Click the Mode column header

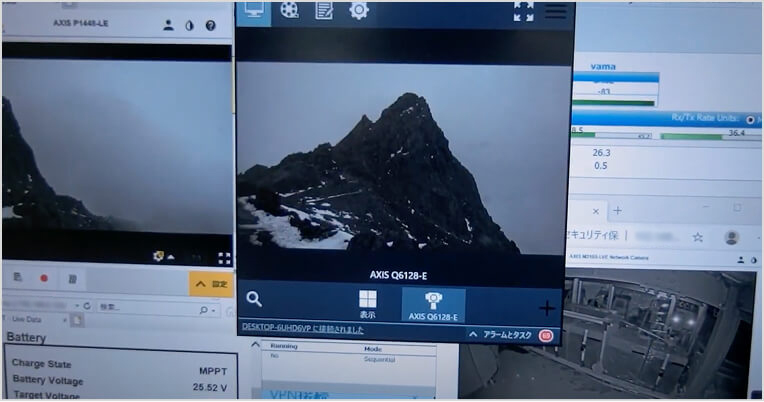(373, 349)
